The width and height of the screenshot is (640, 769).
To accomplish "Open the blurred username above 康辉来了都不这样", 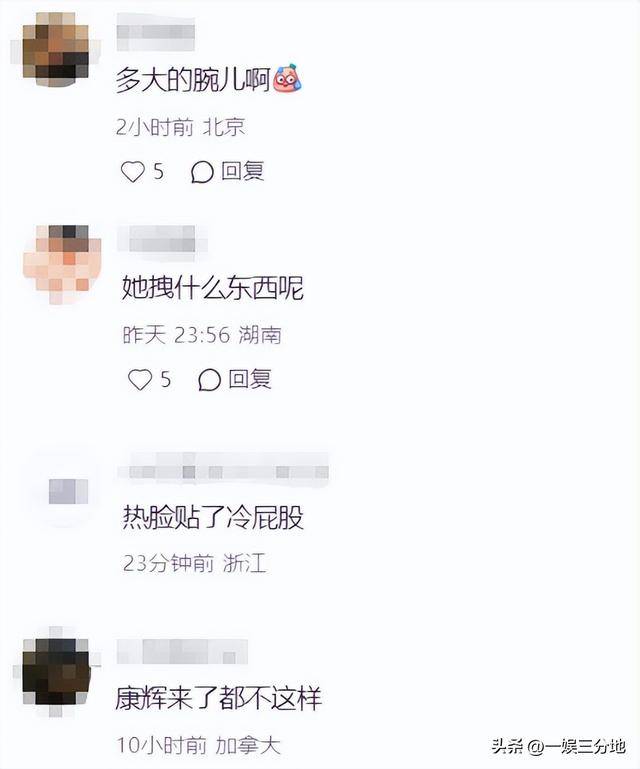I will (182, 651).
